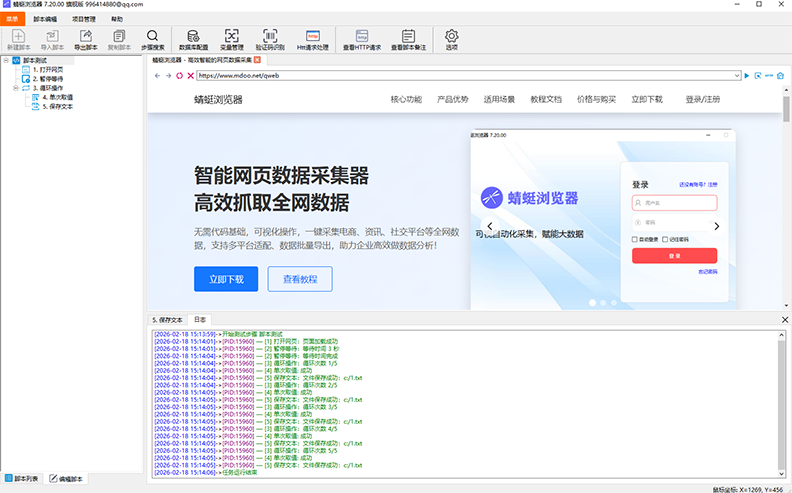Viewport: 792px width, 493px height.
Task: Click the 用户名 input field
Action: (674, 203)
